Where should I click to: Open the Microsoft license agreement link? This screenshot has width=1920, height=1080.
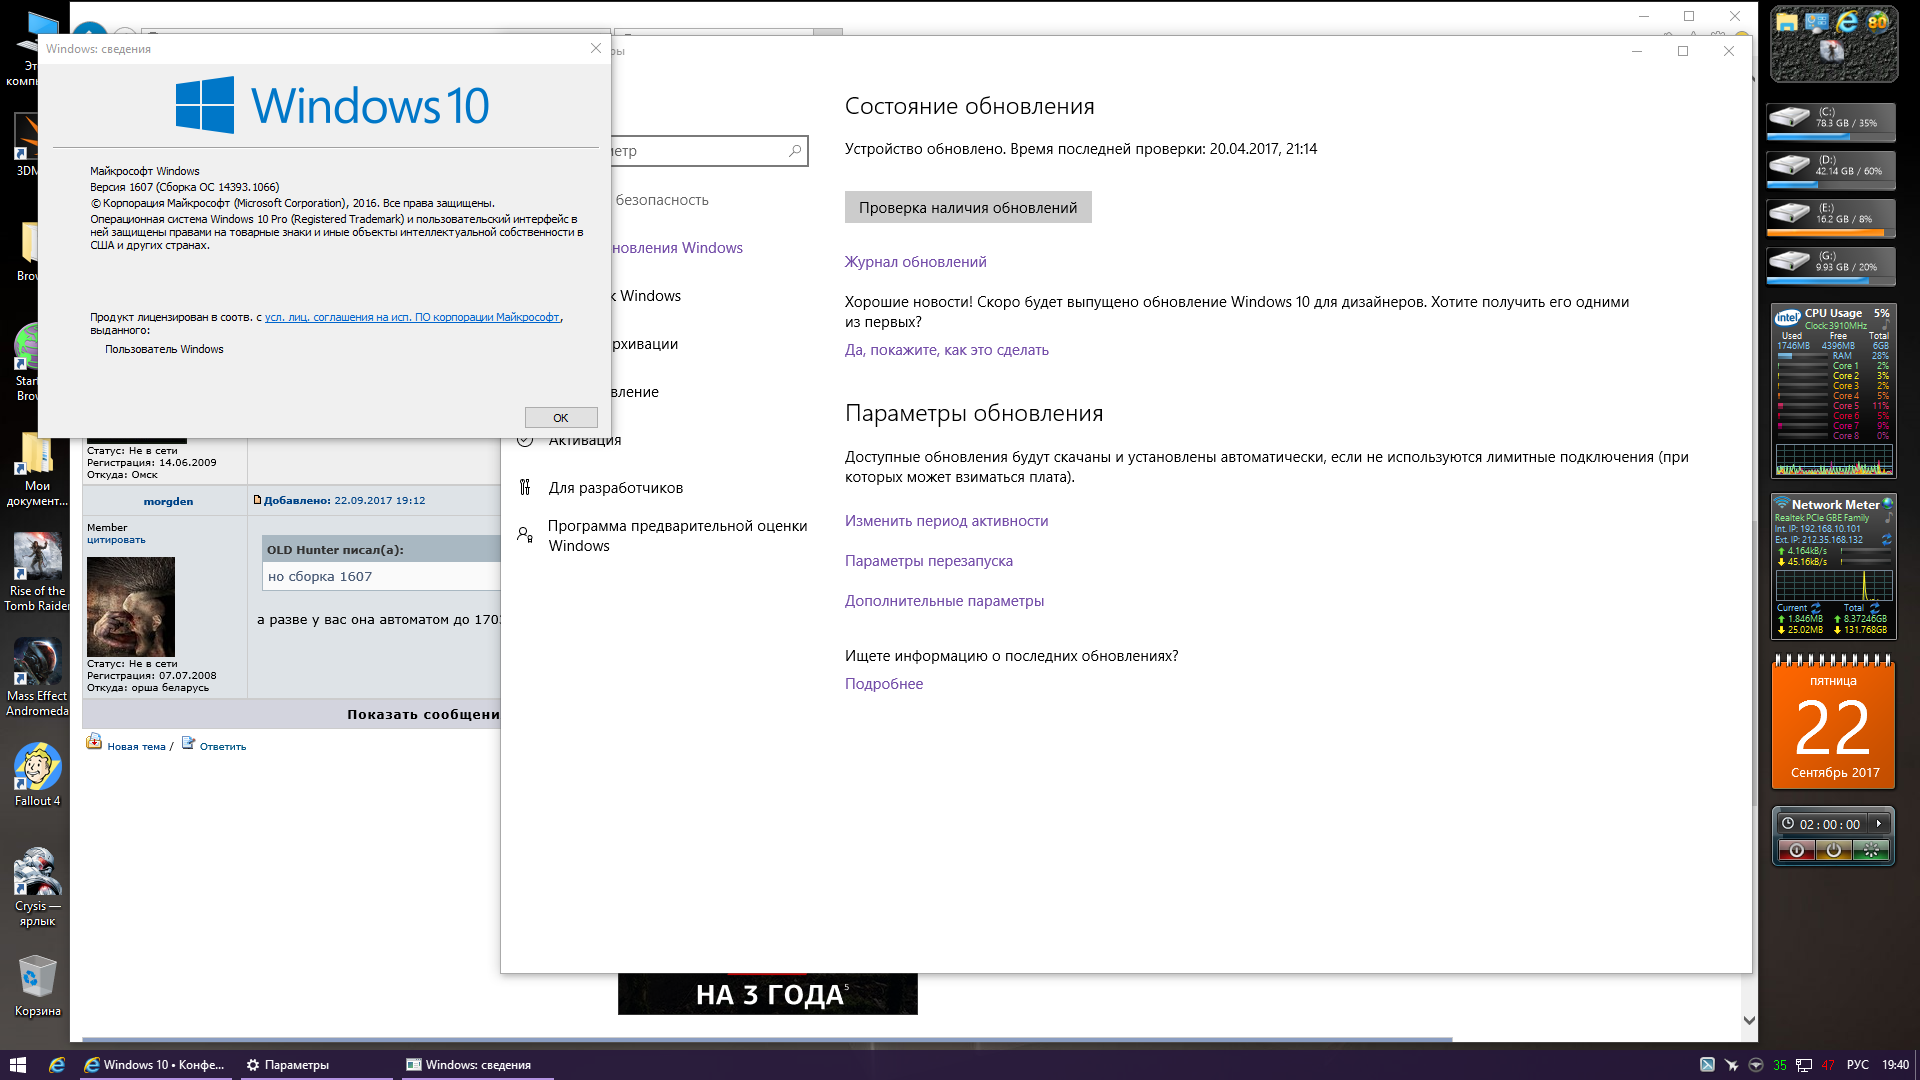click(412, 317)
